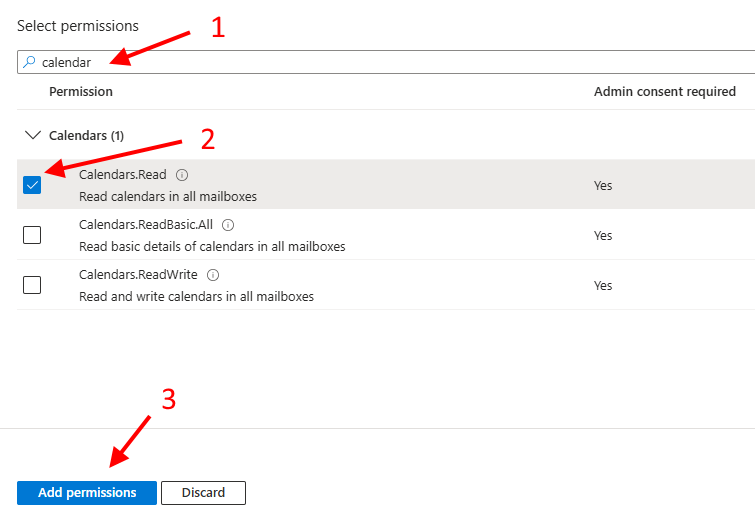Click the 'Read and write calendars' description
755x517 pixels.
coord(196,296)
